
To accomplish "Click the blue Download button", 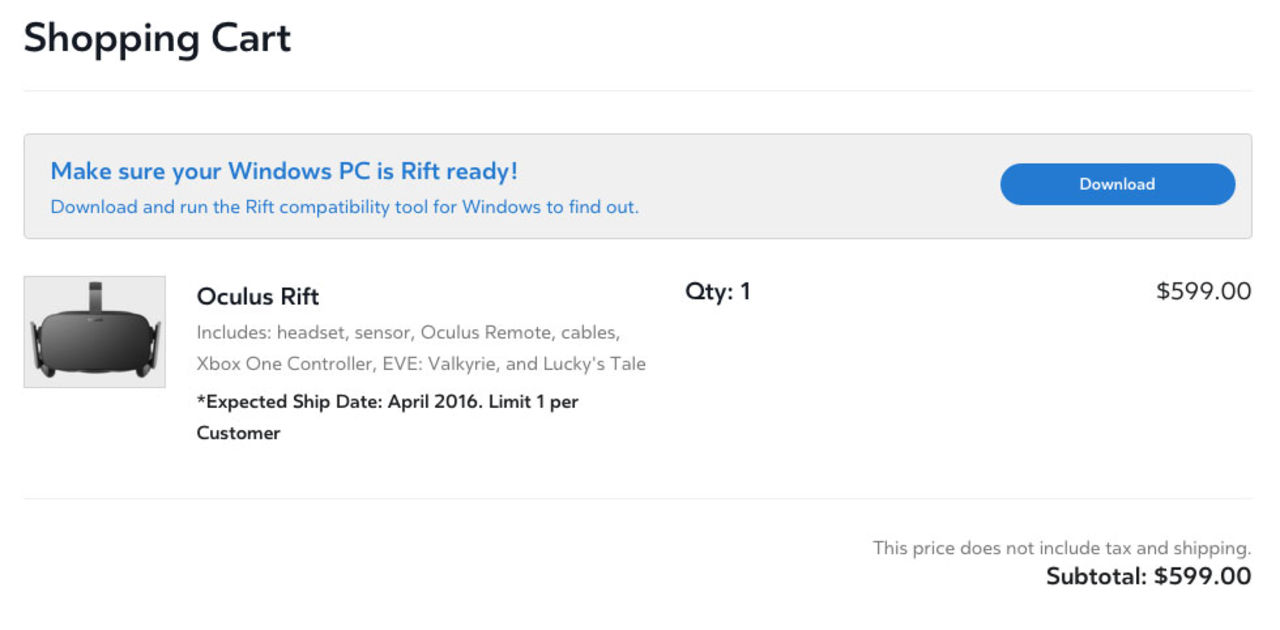I will point(1117,184).
